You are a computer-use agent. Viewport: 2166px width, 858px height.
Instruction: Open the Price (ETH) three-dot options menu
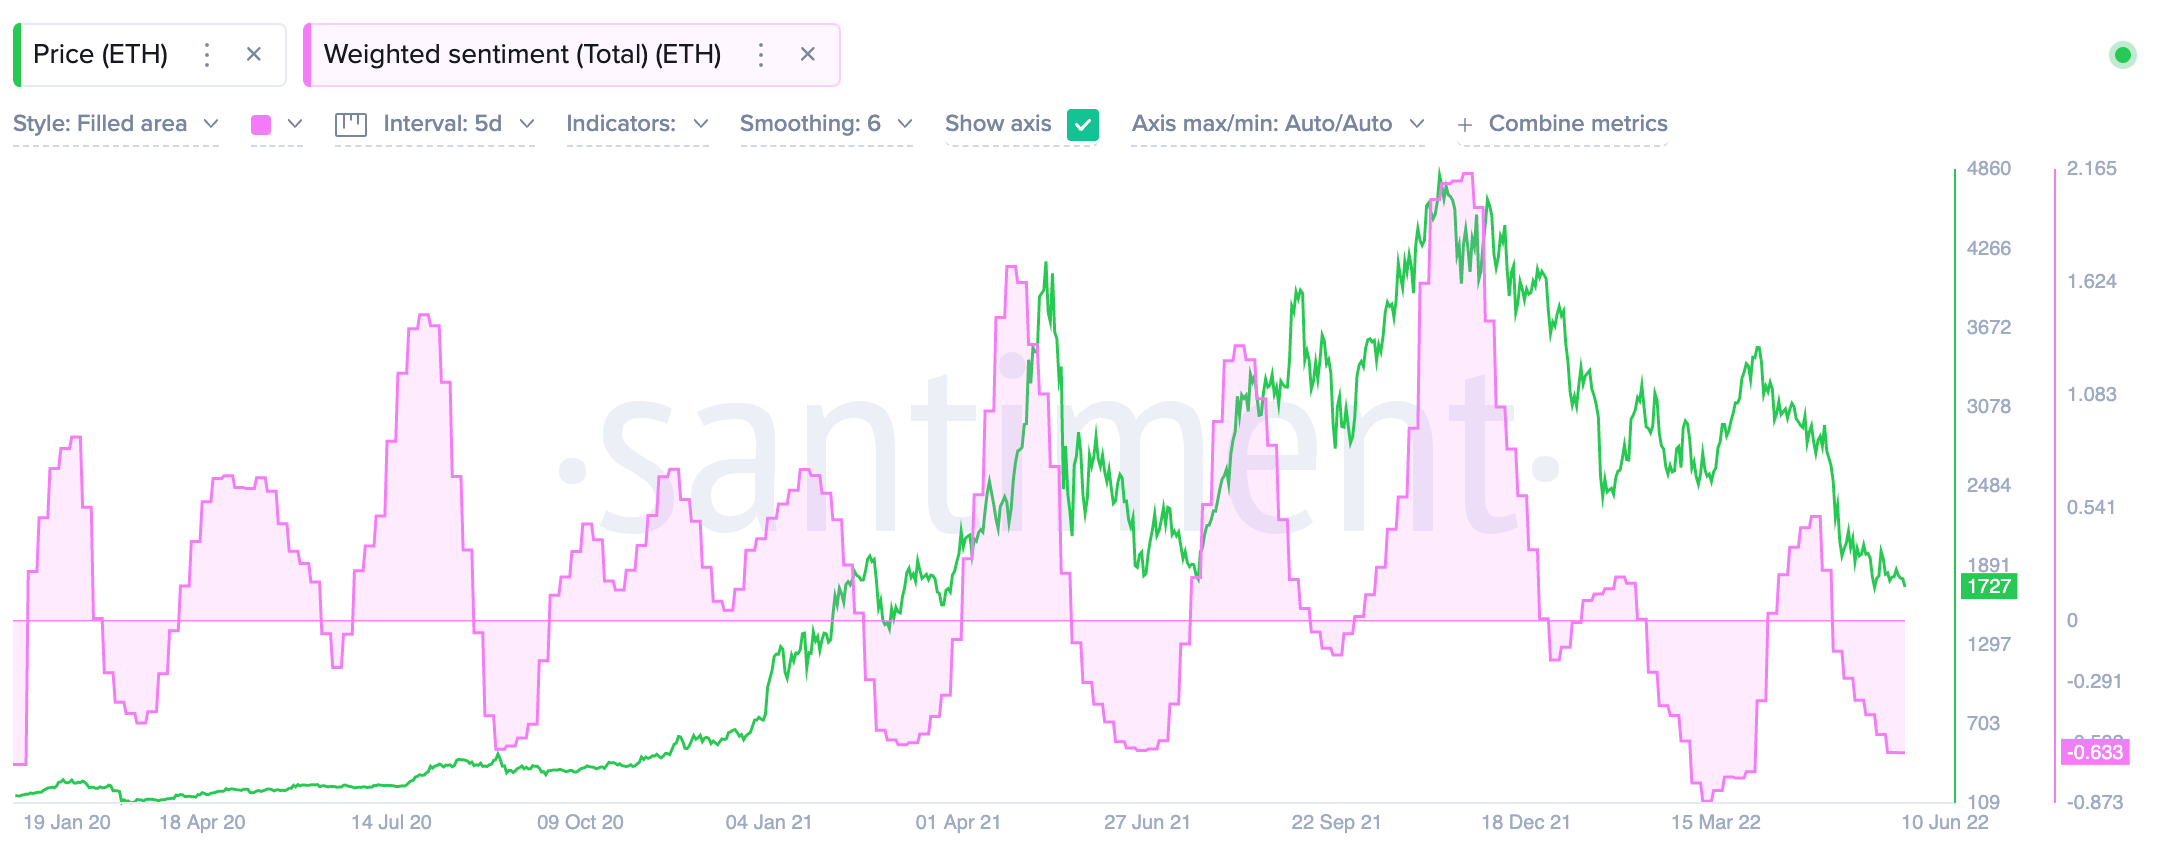(207, 55)
